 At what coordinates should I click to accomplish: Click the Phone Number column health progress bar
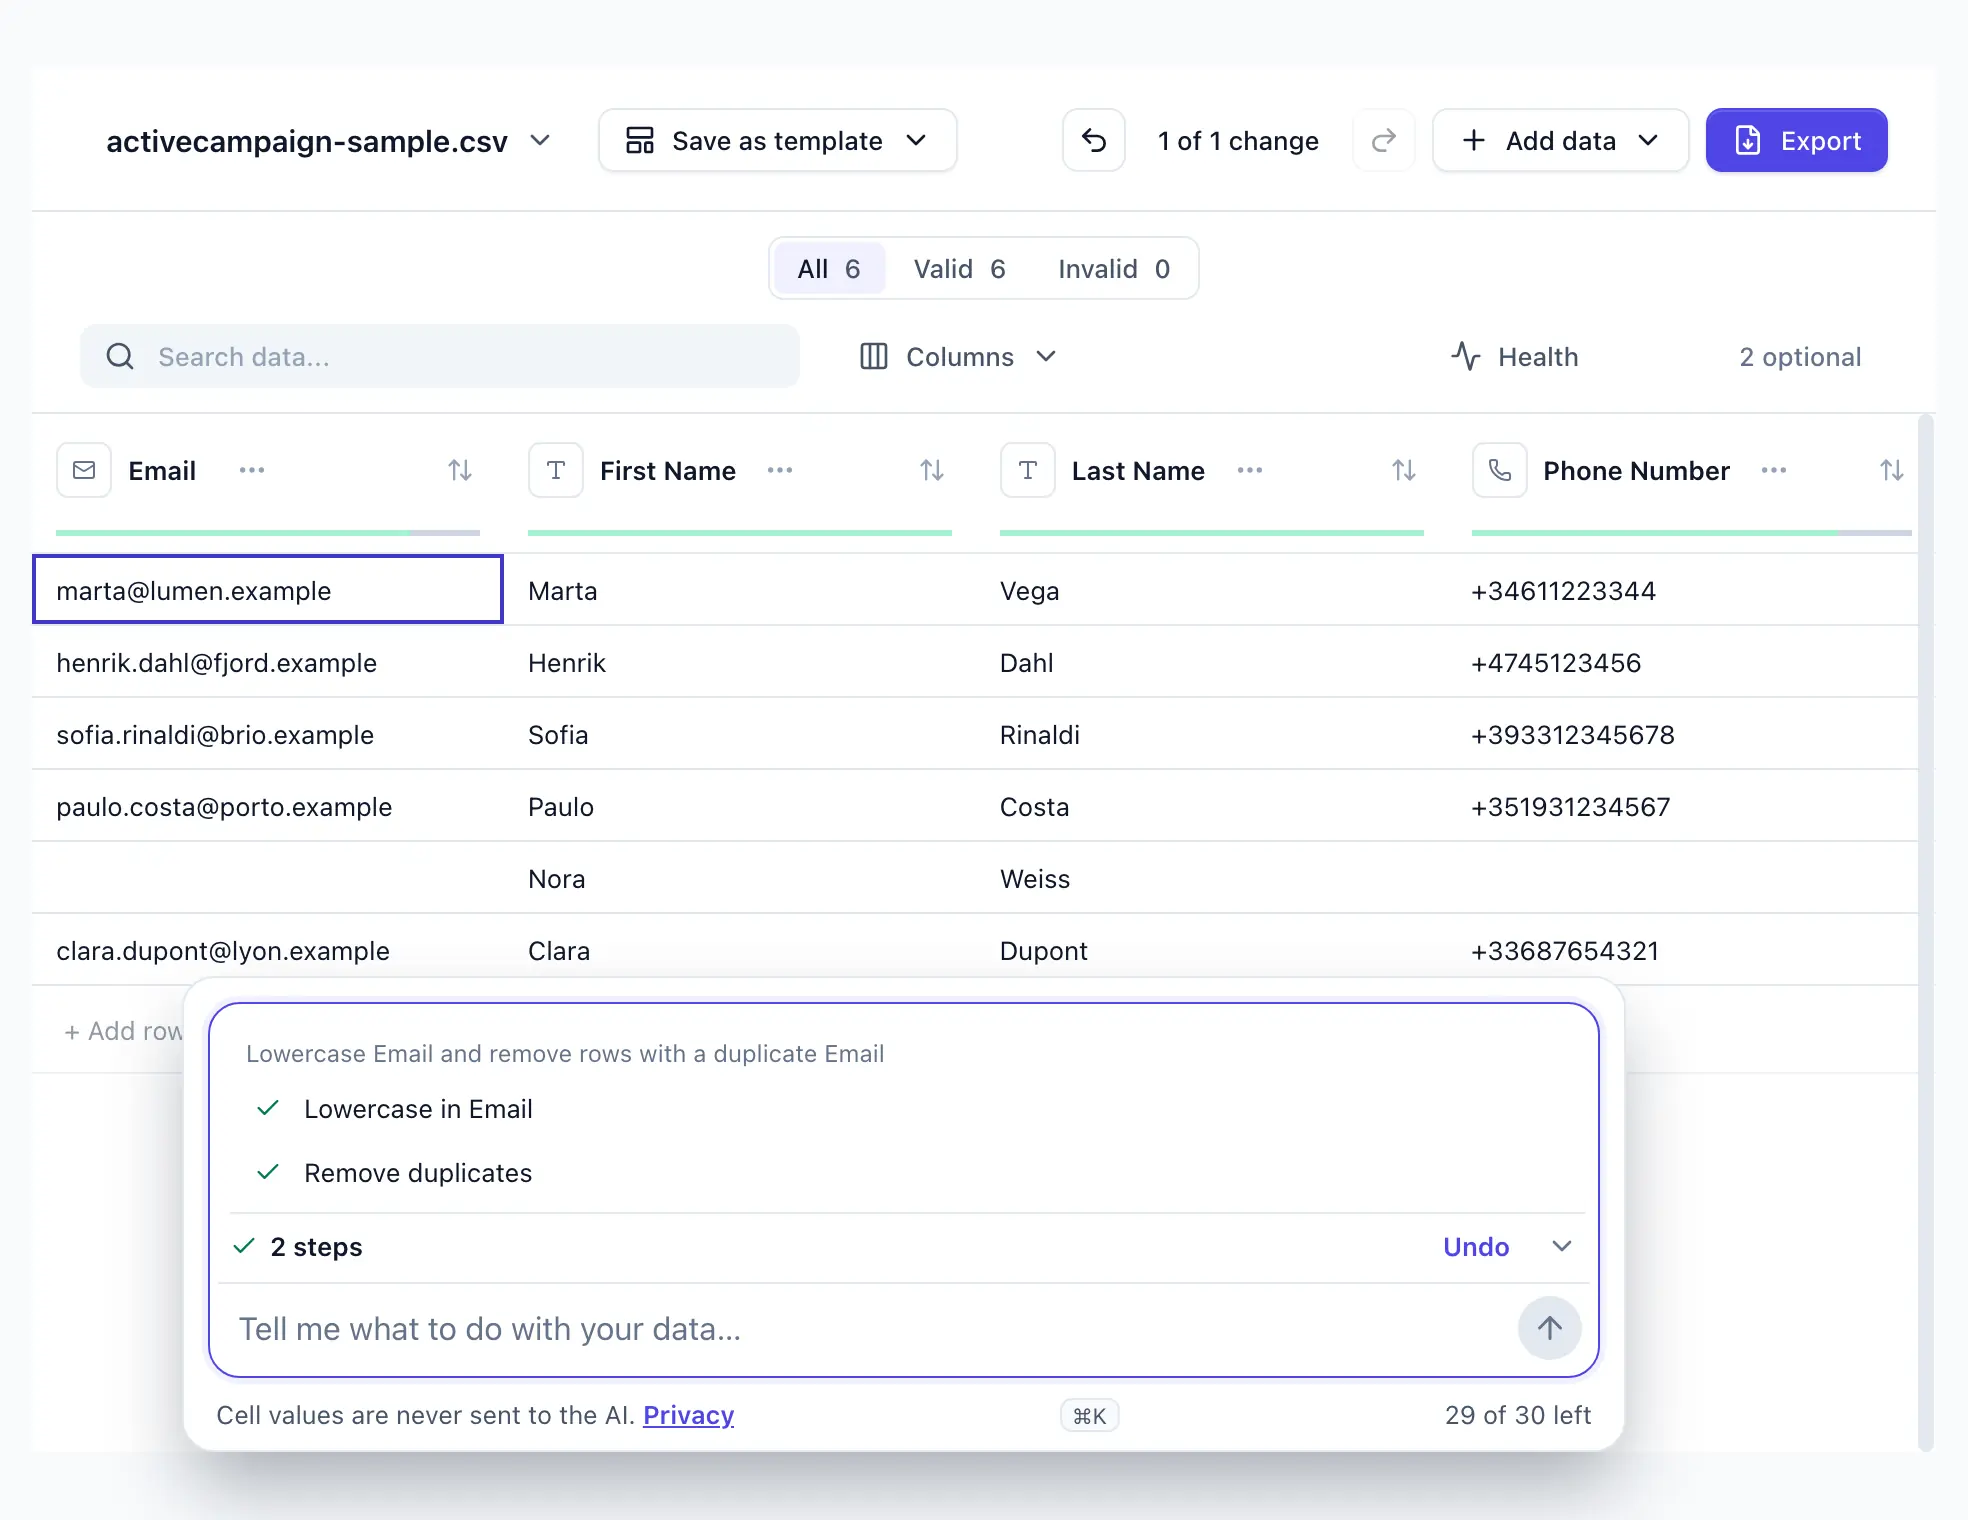tap(1692, 533)
